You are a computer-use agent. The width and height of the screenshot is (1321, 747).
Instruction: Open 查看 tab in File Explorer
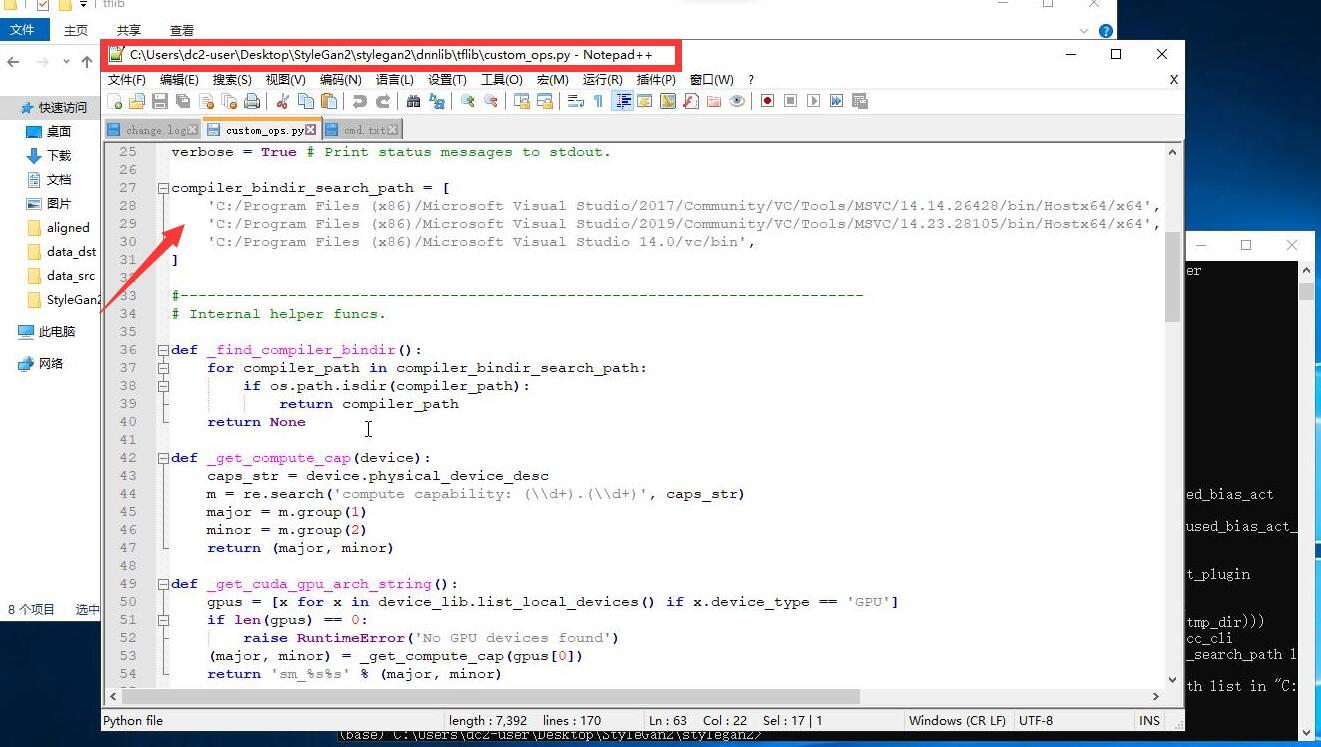[x=182, y=31]
